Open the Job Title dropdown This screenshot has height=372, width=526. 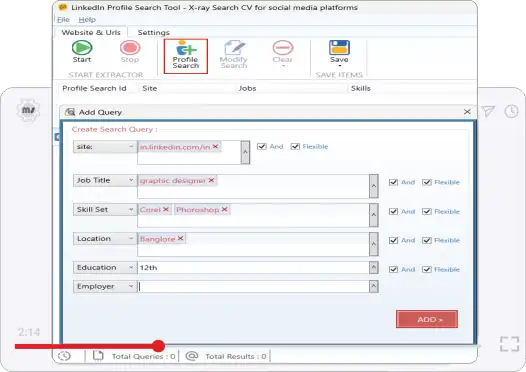[x=105, y=180]
